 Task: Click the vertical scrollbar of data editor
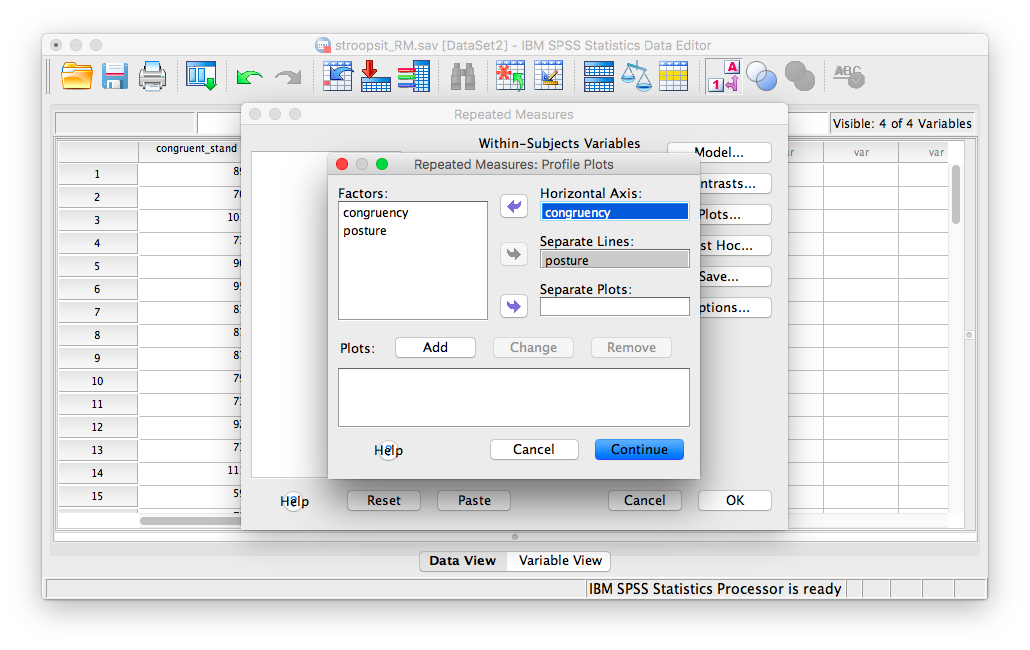tap(956, 194)
